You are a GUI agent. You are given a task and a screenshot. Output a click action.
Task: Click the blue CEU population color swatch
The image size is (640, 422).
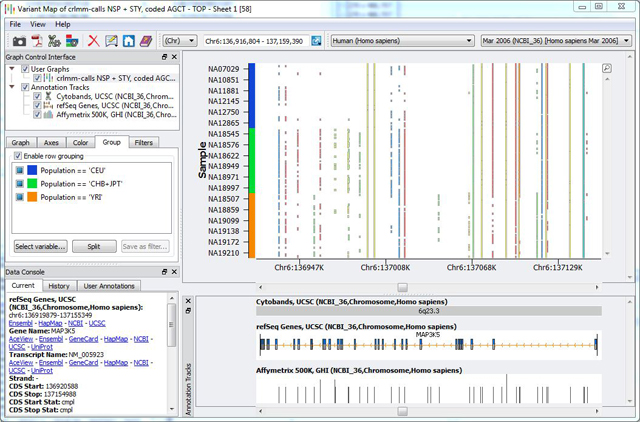[x=32, y=170]
